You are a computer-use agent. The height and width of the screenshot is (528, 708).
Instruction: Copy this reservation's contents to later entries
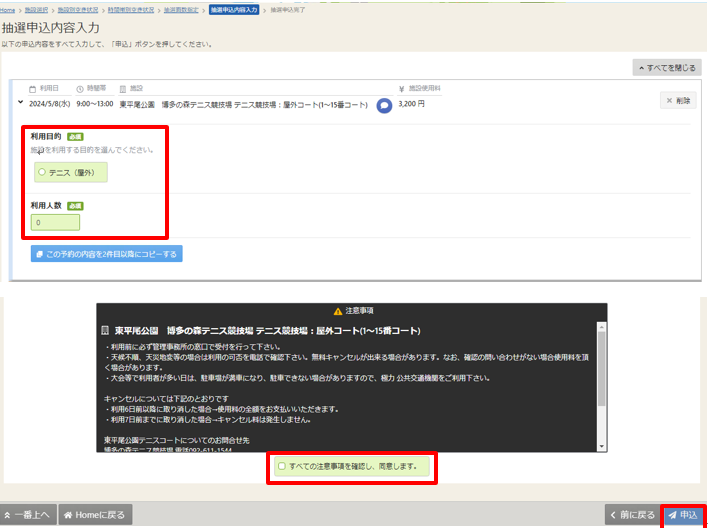tap(106, 254)
